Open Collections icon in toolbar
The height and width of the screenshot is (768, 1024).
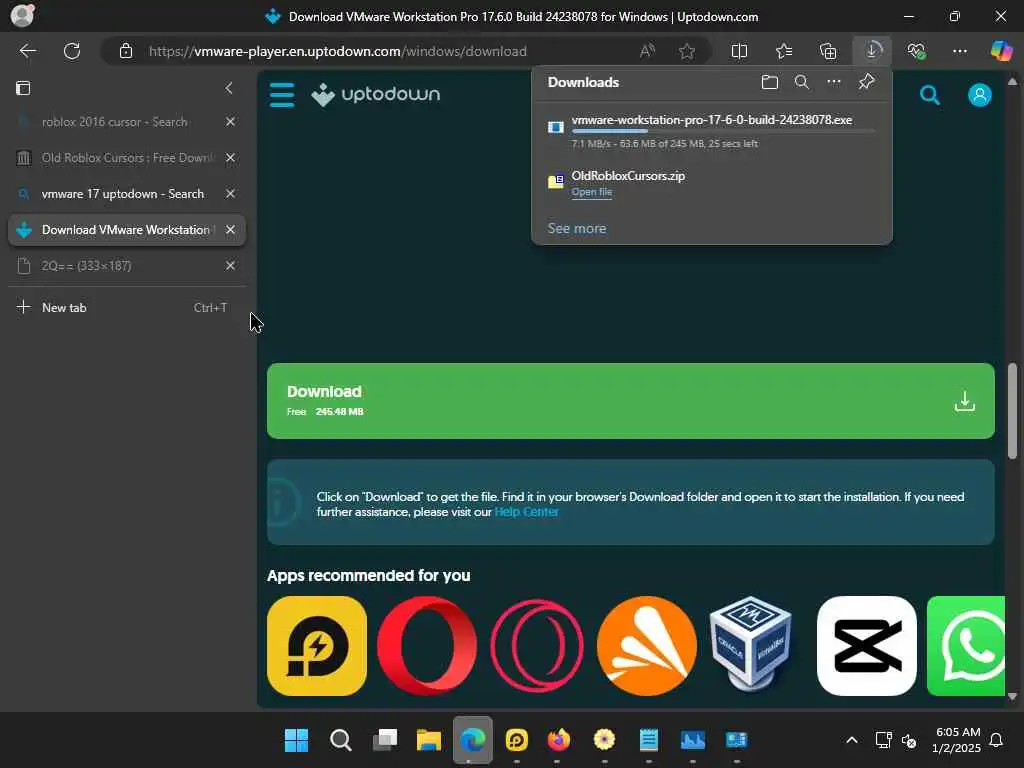click(x=828, y=51)
